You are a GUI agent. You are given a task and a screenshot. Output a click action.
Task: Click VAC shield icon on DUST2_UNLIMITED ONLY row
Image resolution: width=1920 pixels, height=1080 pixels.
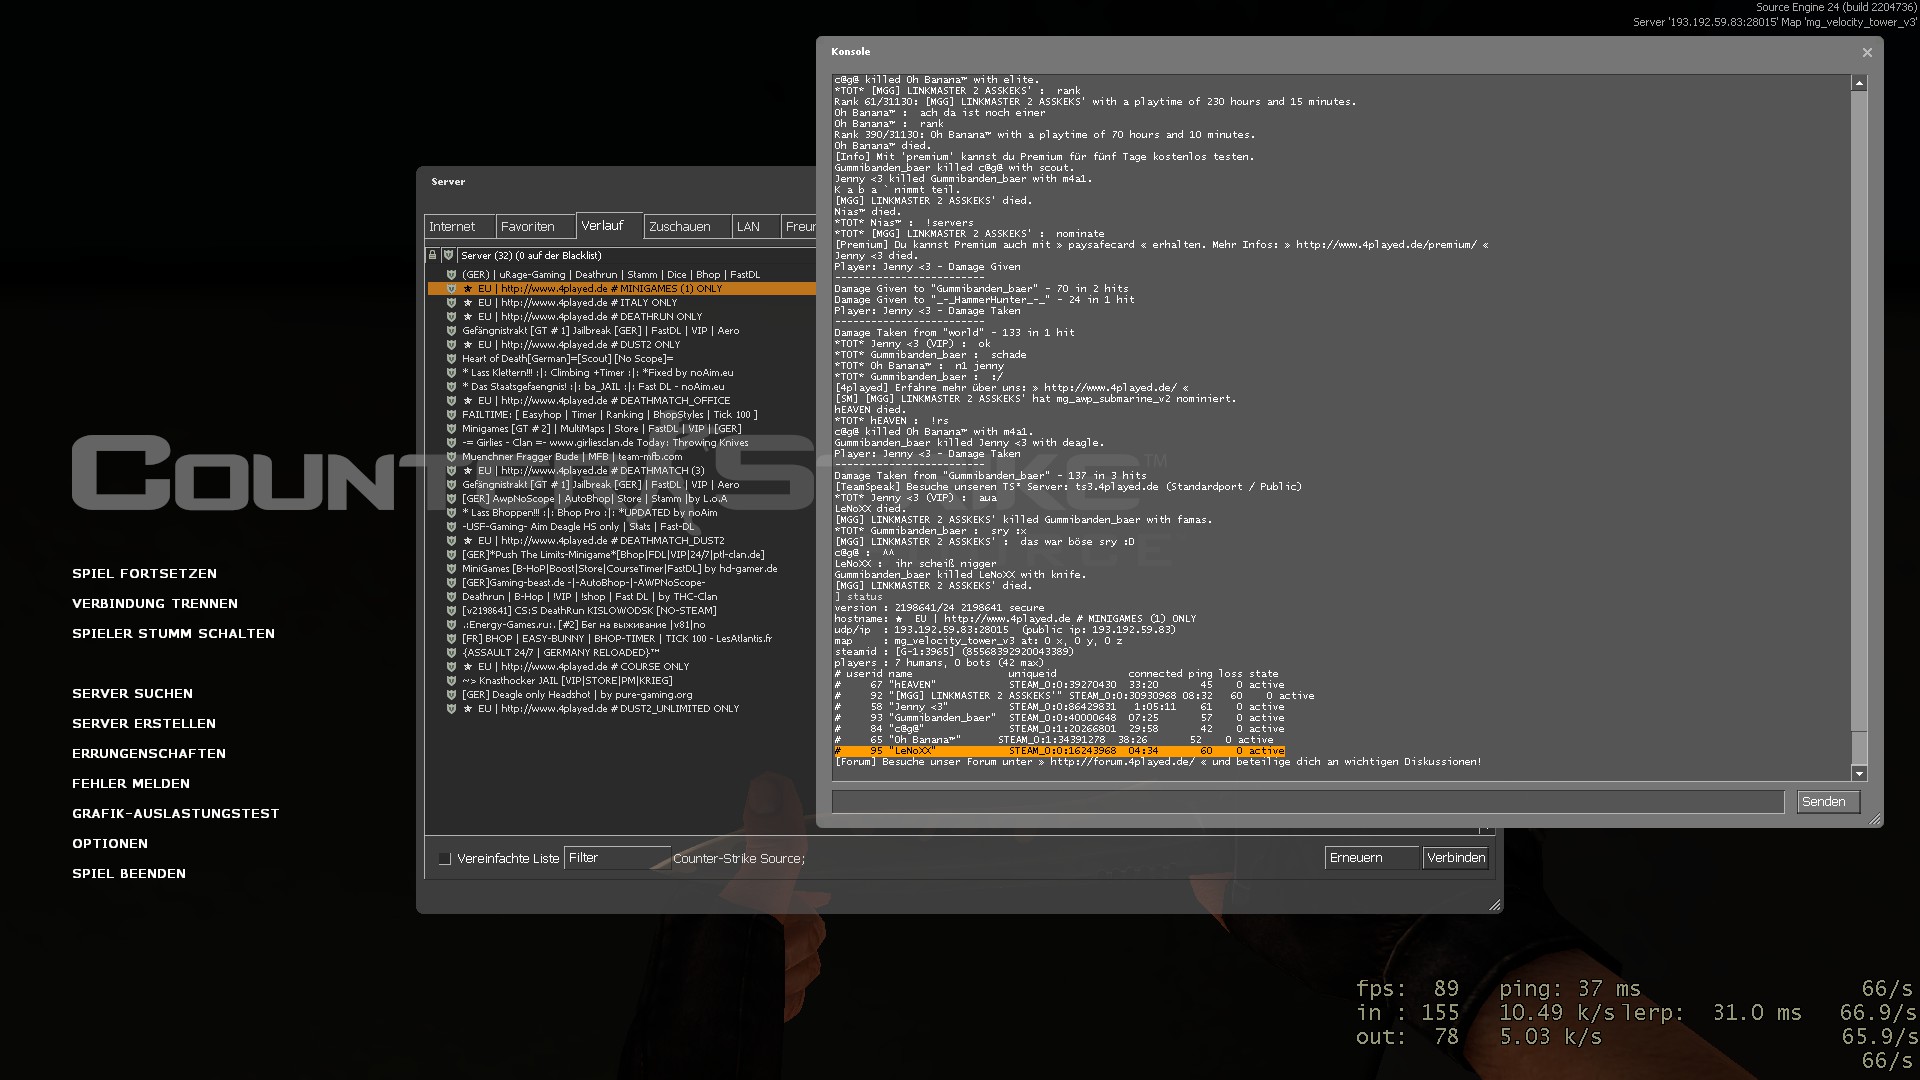451,708
